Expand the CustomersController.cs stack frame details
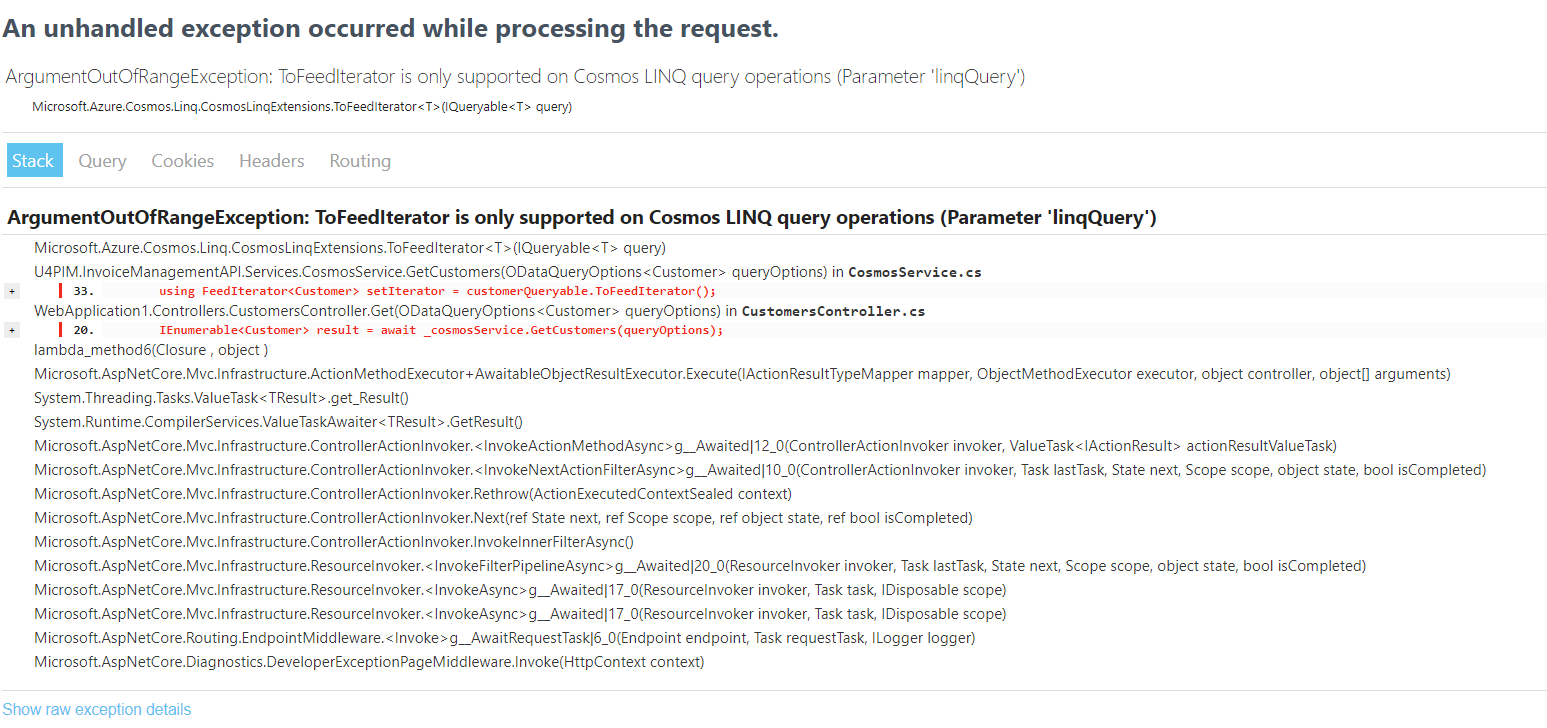The image size is (1547, 728). point(11,330)
